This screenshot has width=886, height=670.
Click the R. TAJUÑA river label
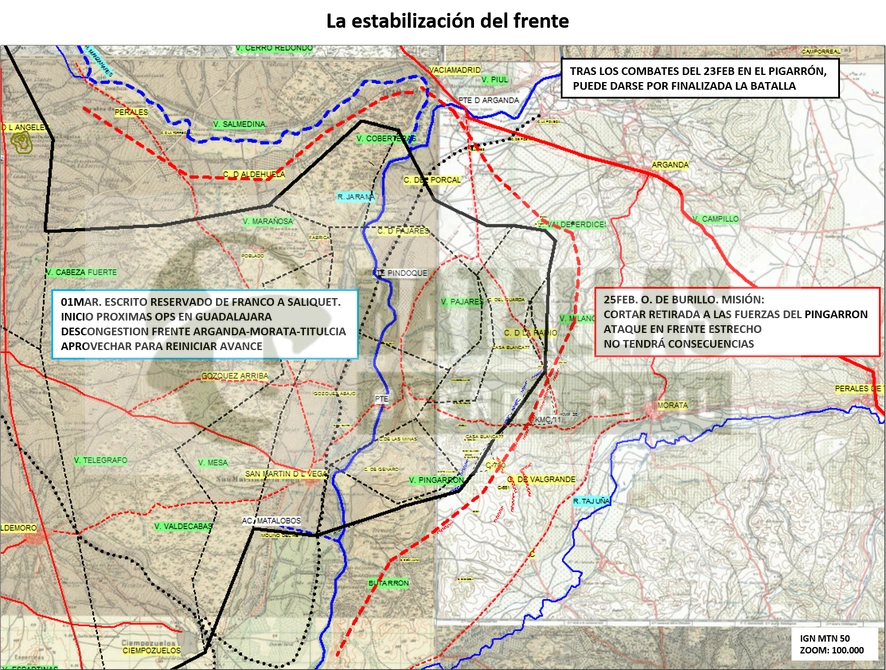(592, 501)
